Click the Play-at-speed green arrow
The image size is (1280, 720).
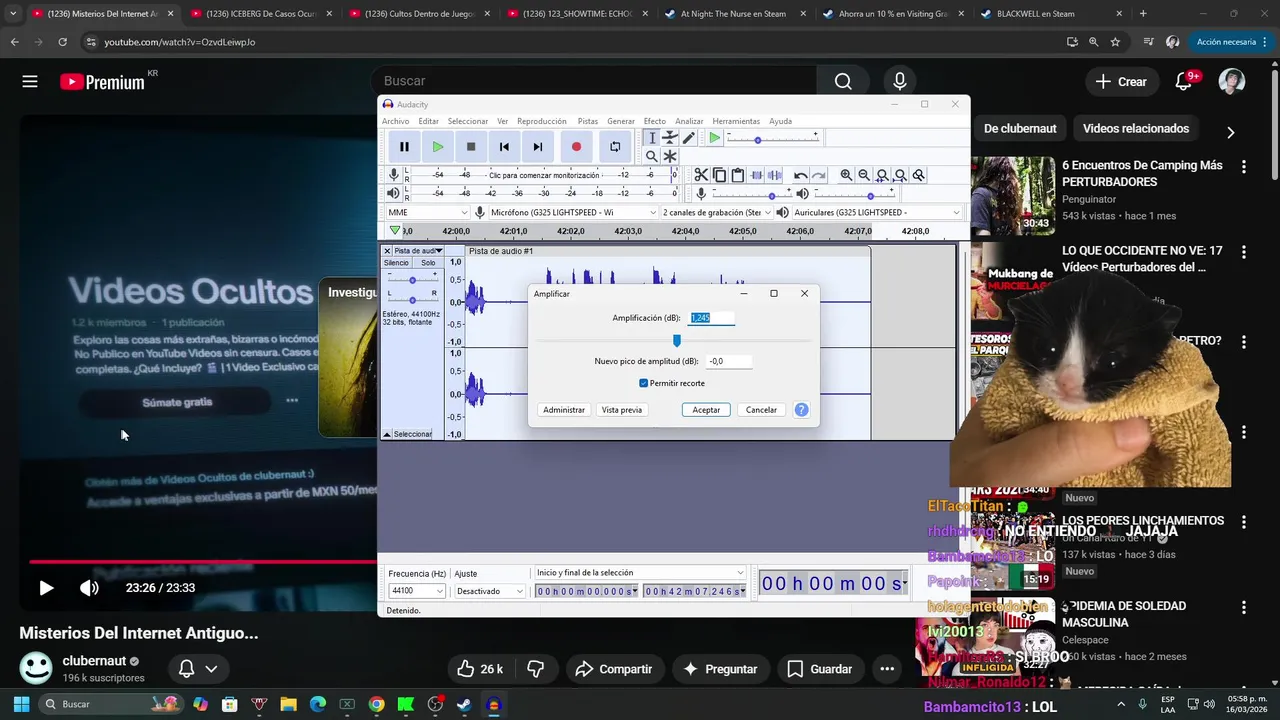tap(714, 138)
